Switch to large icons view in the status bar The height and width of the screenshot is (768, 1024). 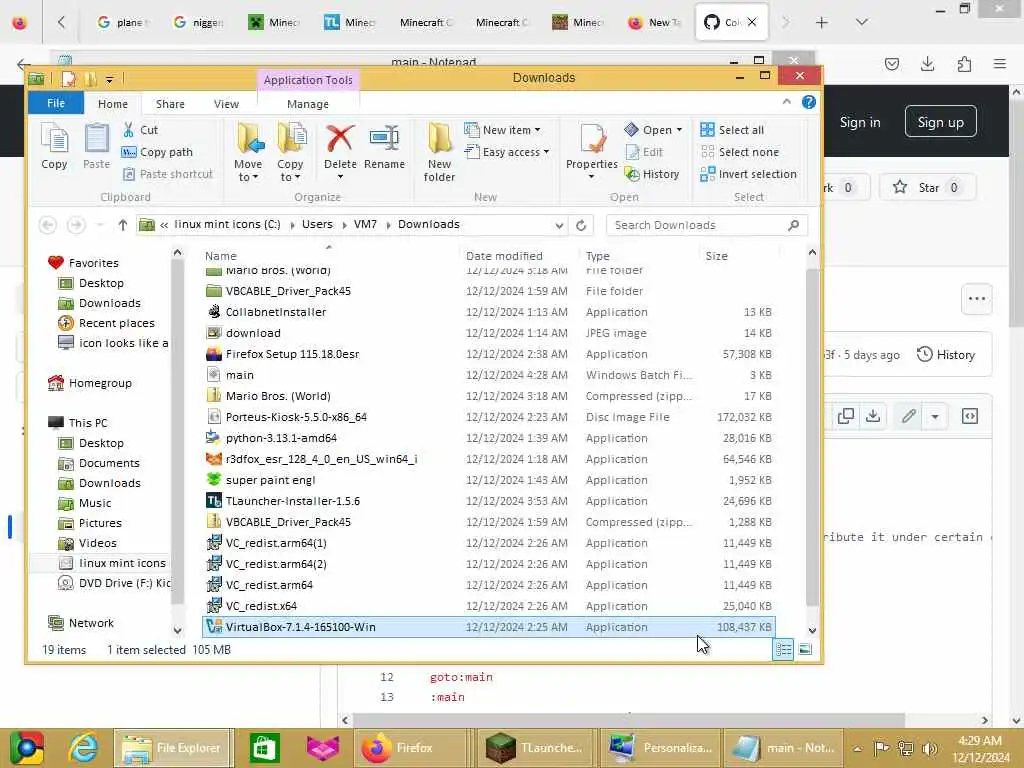click(806, 649)
